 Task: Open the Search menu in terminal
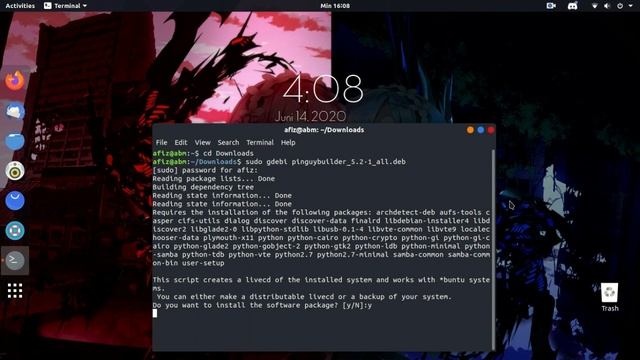[x=228, y=142]
